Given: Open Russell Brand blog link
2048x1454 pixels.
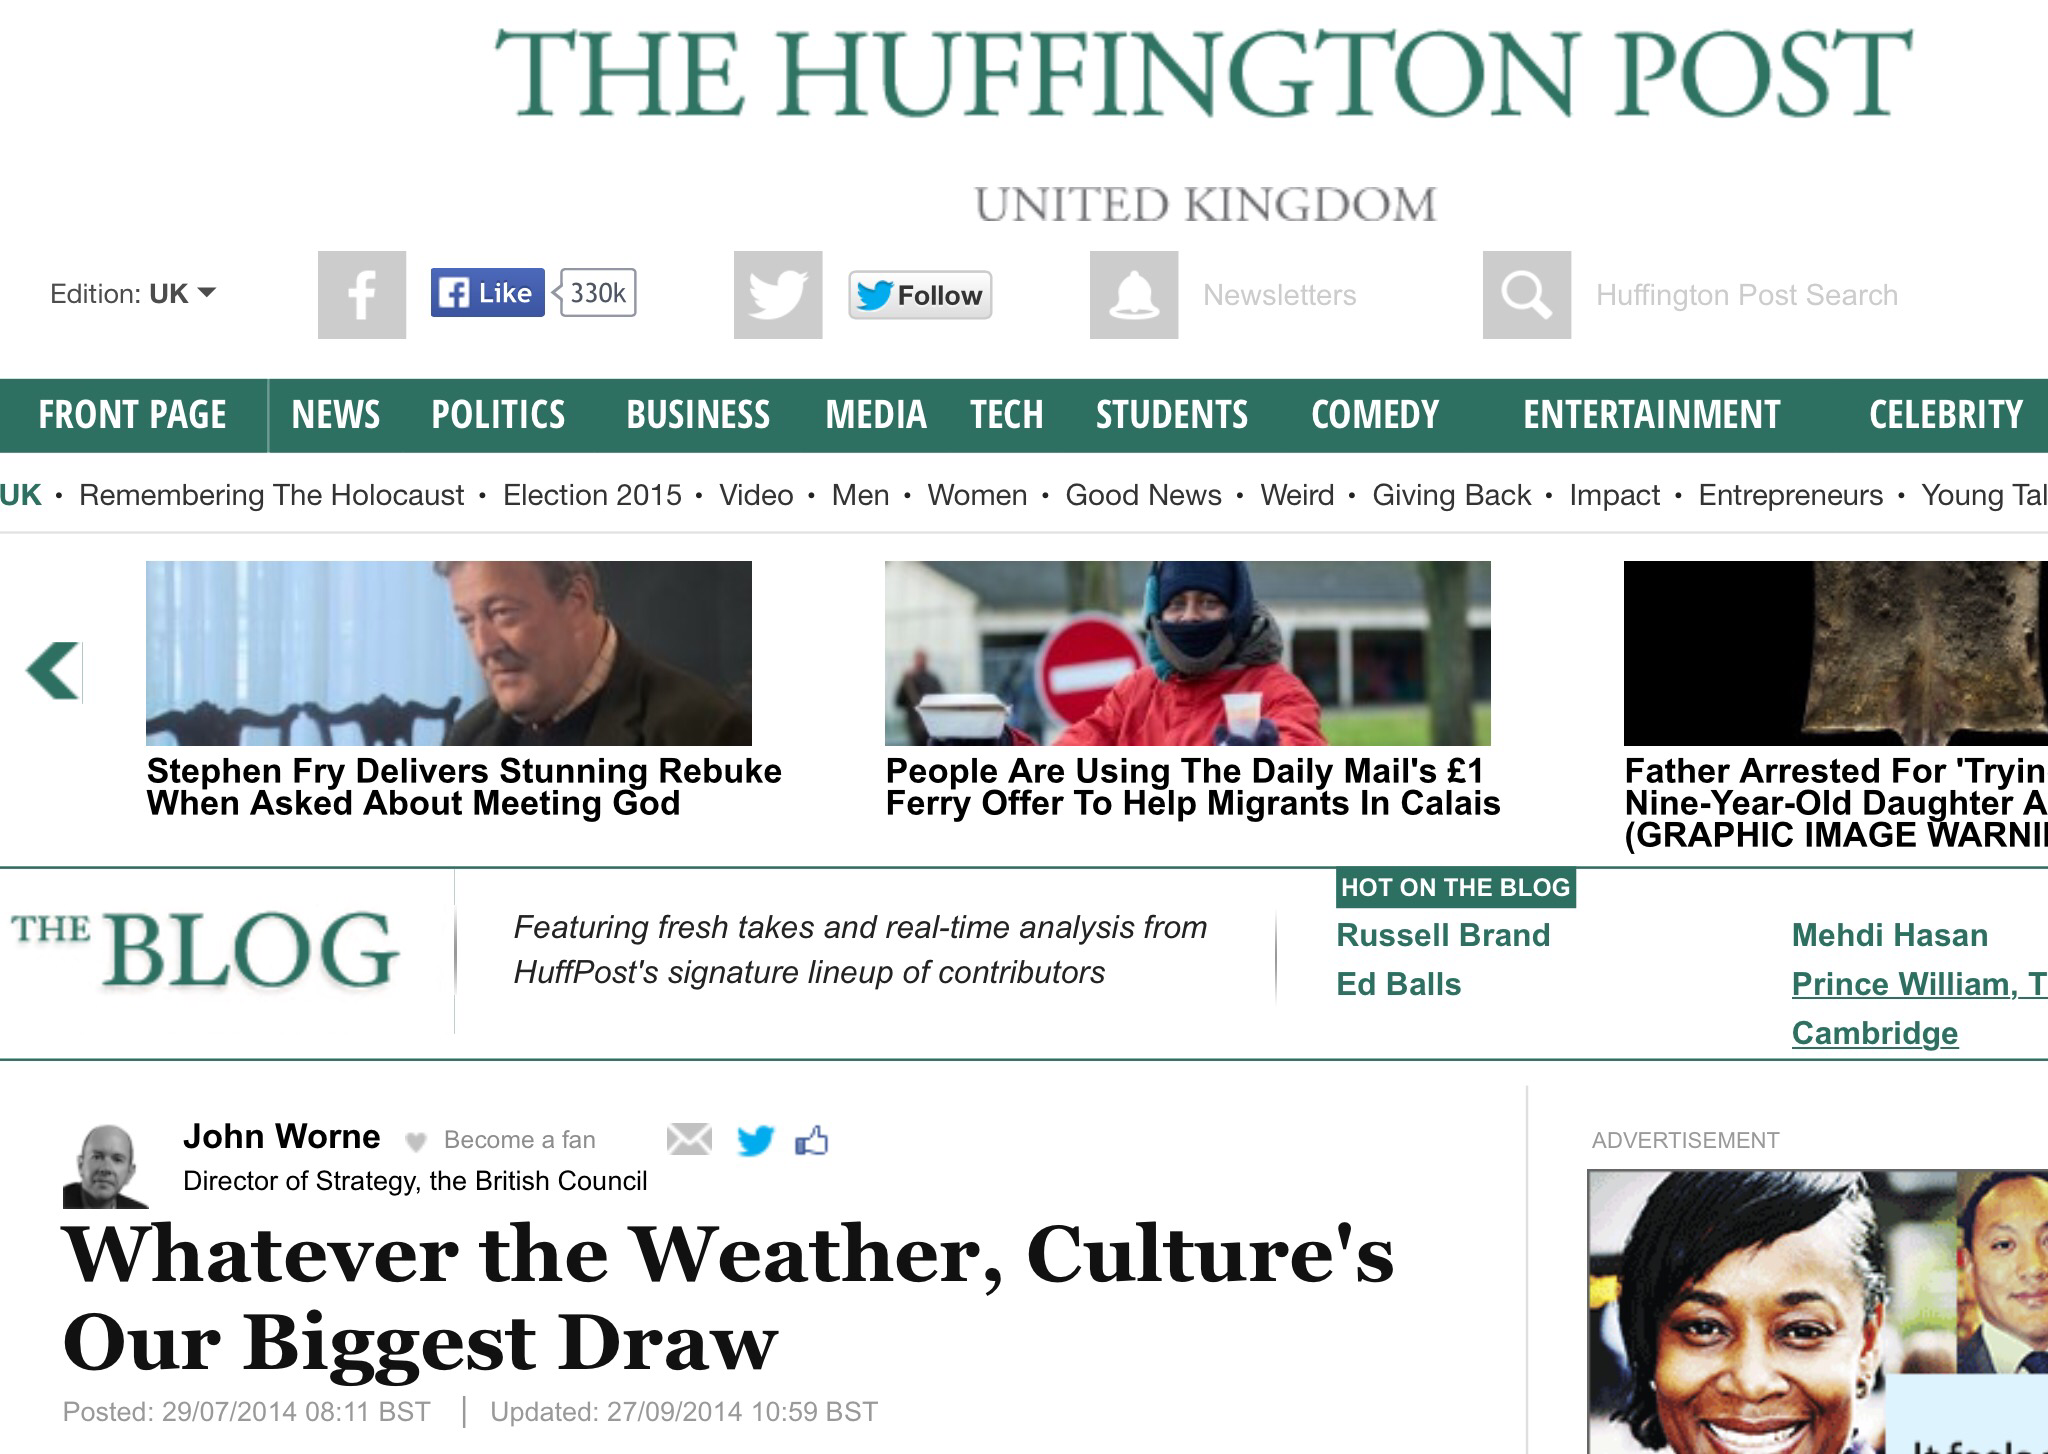Looking at the screenshot, I should tap(1443, 935).
